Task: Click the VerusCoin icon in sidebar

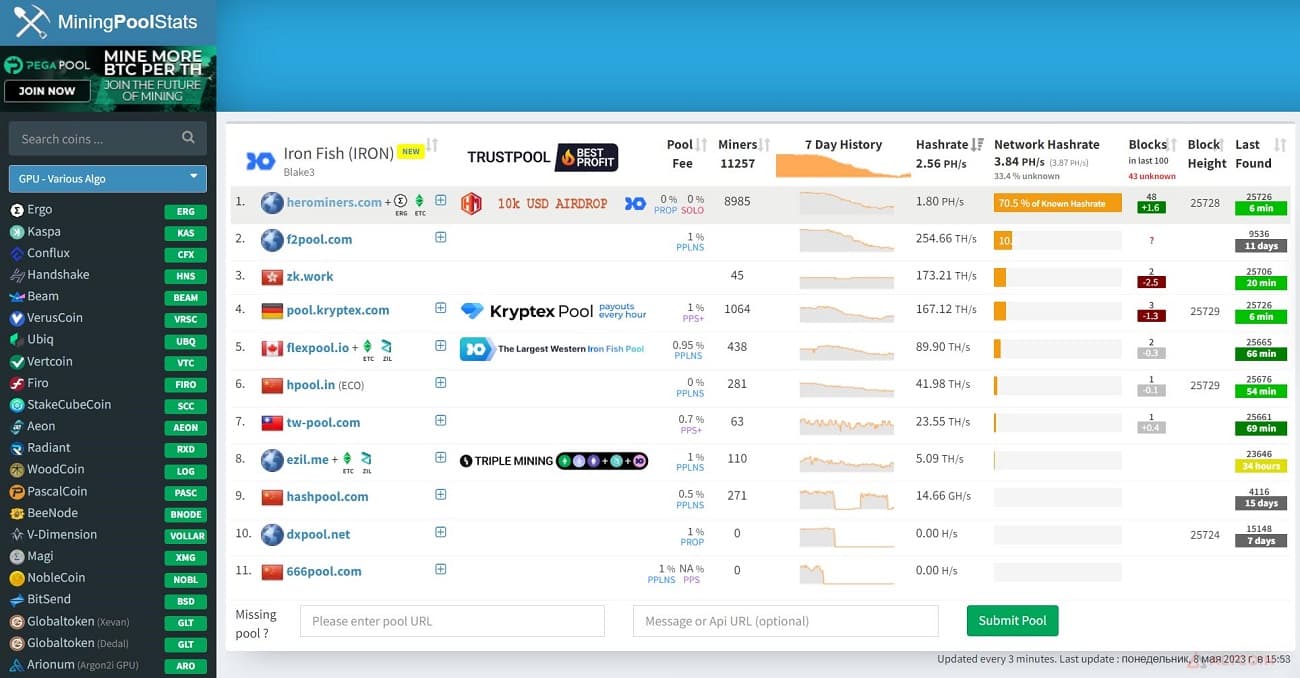Action: [x=17, y=318]
